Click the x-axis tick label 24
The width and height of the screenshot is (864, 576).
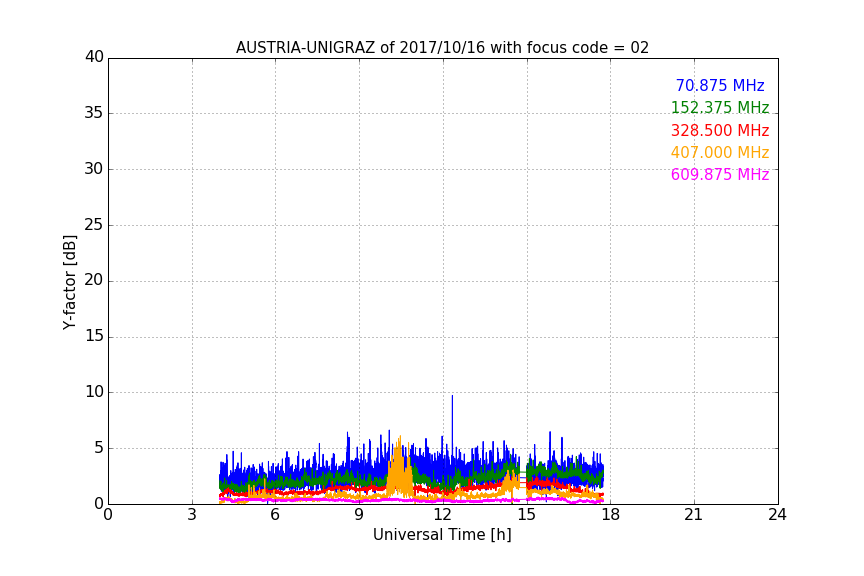pyautogui.click(x=777, y=515)
